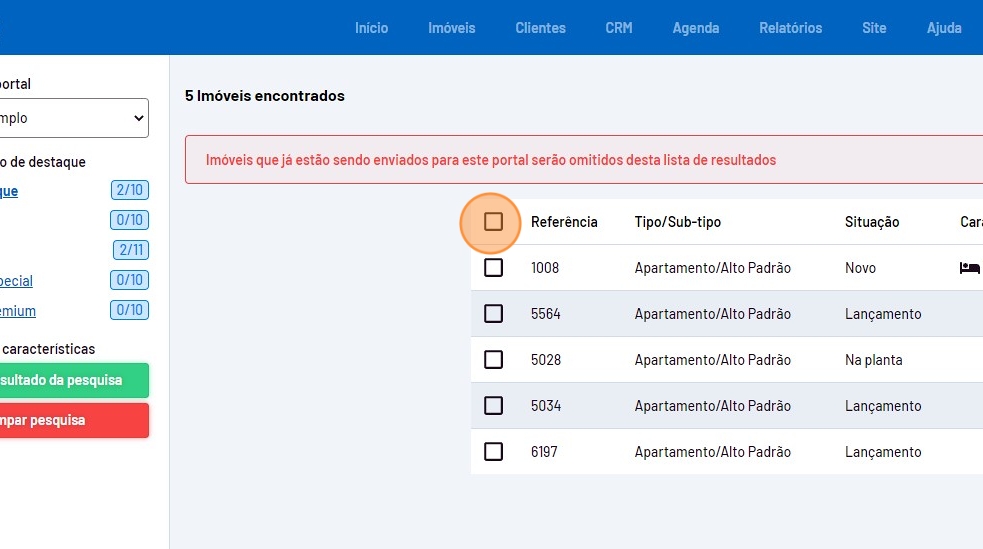Screen dimensions: 983x549
Task: Click the bed icon in row 1008
Action: click(968, 268)
